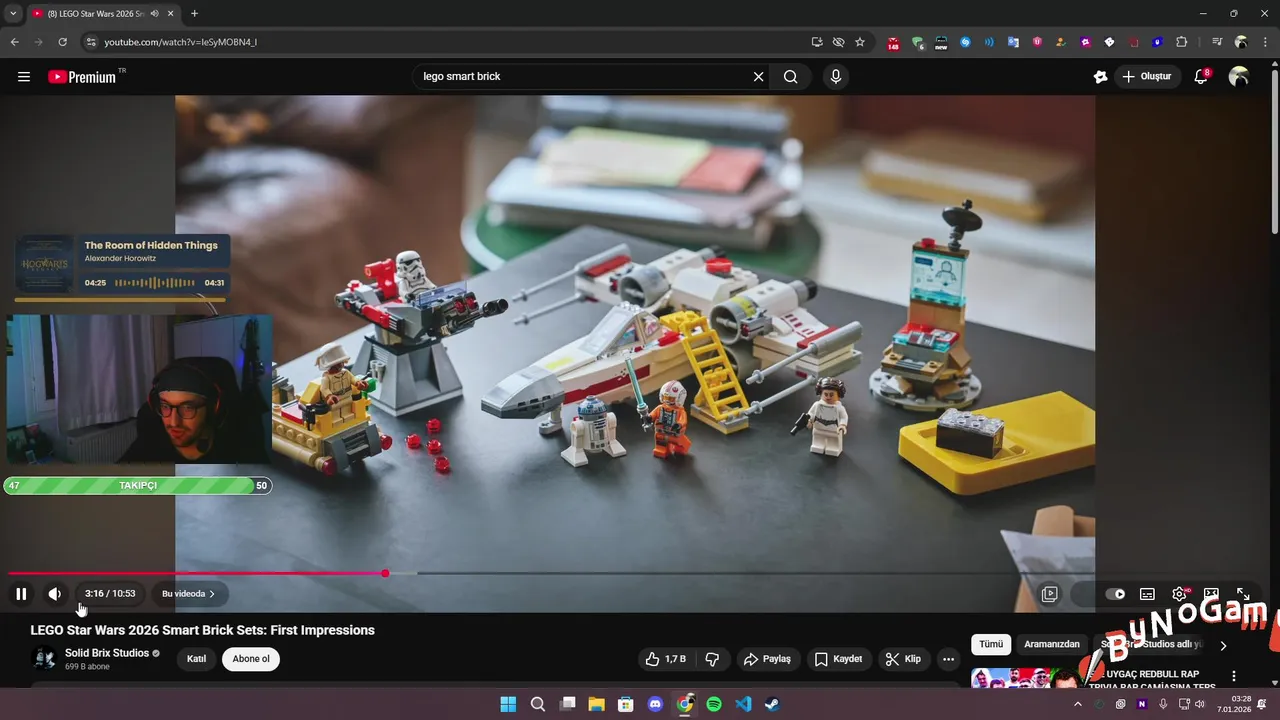Create a clip with Klip button
Image resolution: width=1280 pixels, height=720 pixels.
[x=903, y=659]
